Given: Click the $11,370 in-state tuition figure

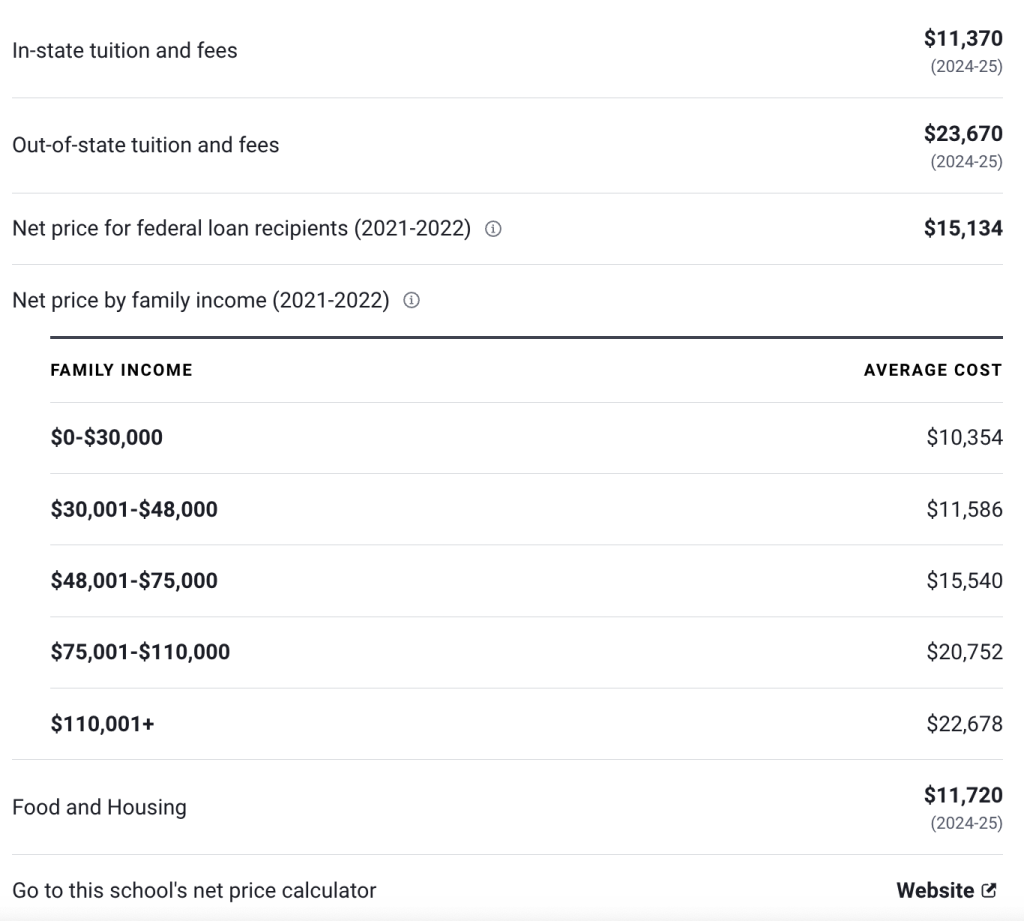Looking at the screenshot, I should coord(963,39).
